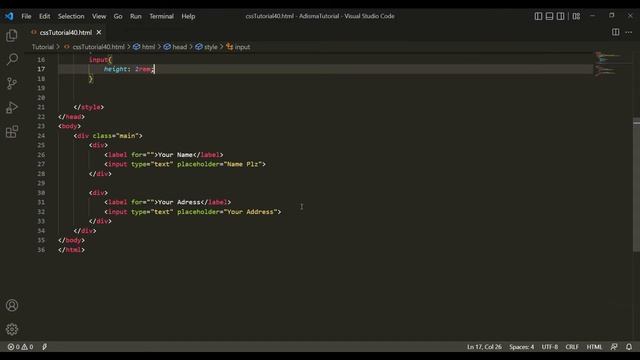
Task: Click the Tutorial breadcrumb folder
Action: [43, 47]
